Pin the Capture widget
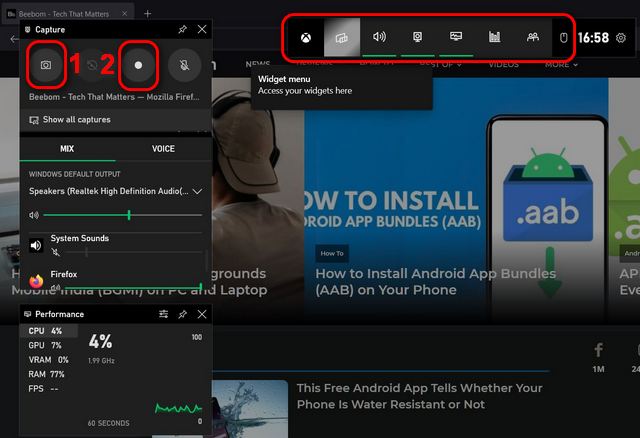640x438 pixels. pyautogui.click(x=182, y=30)
